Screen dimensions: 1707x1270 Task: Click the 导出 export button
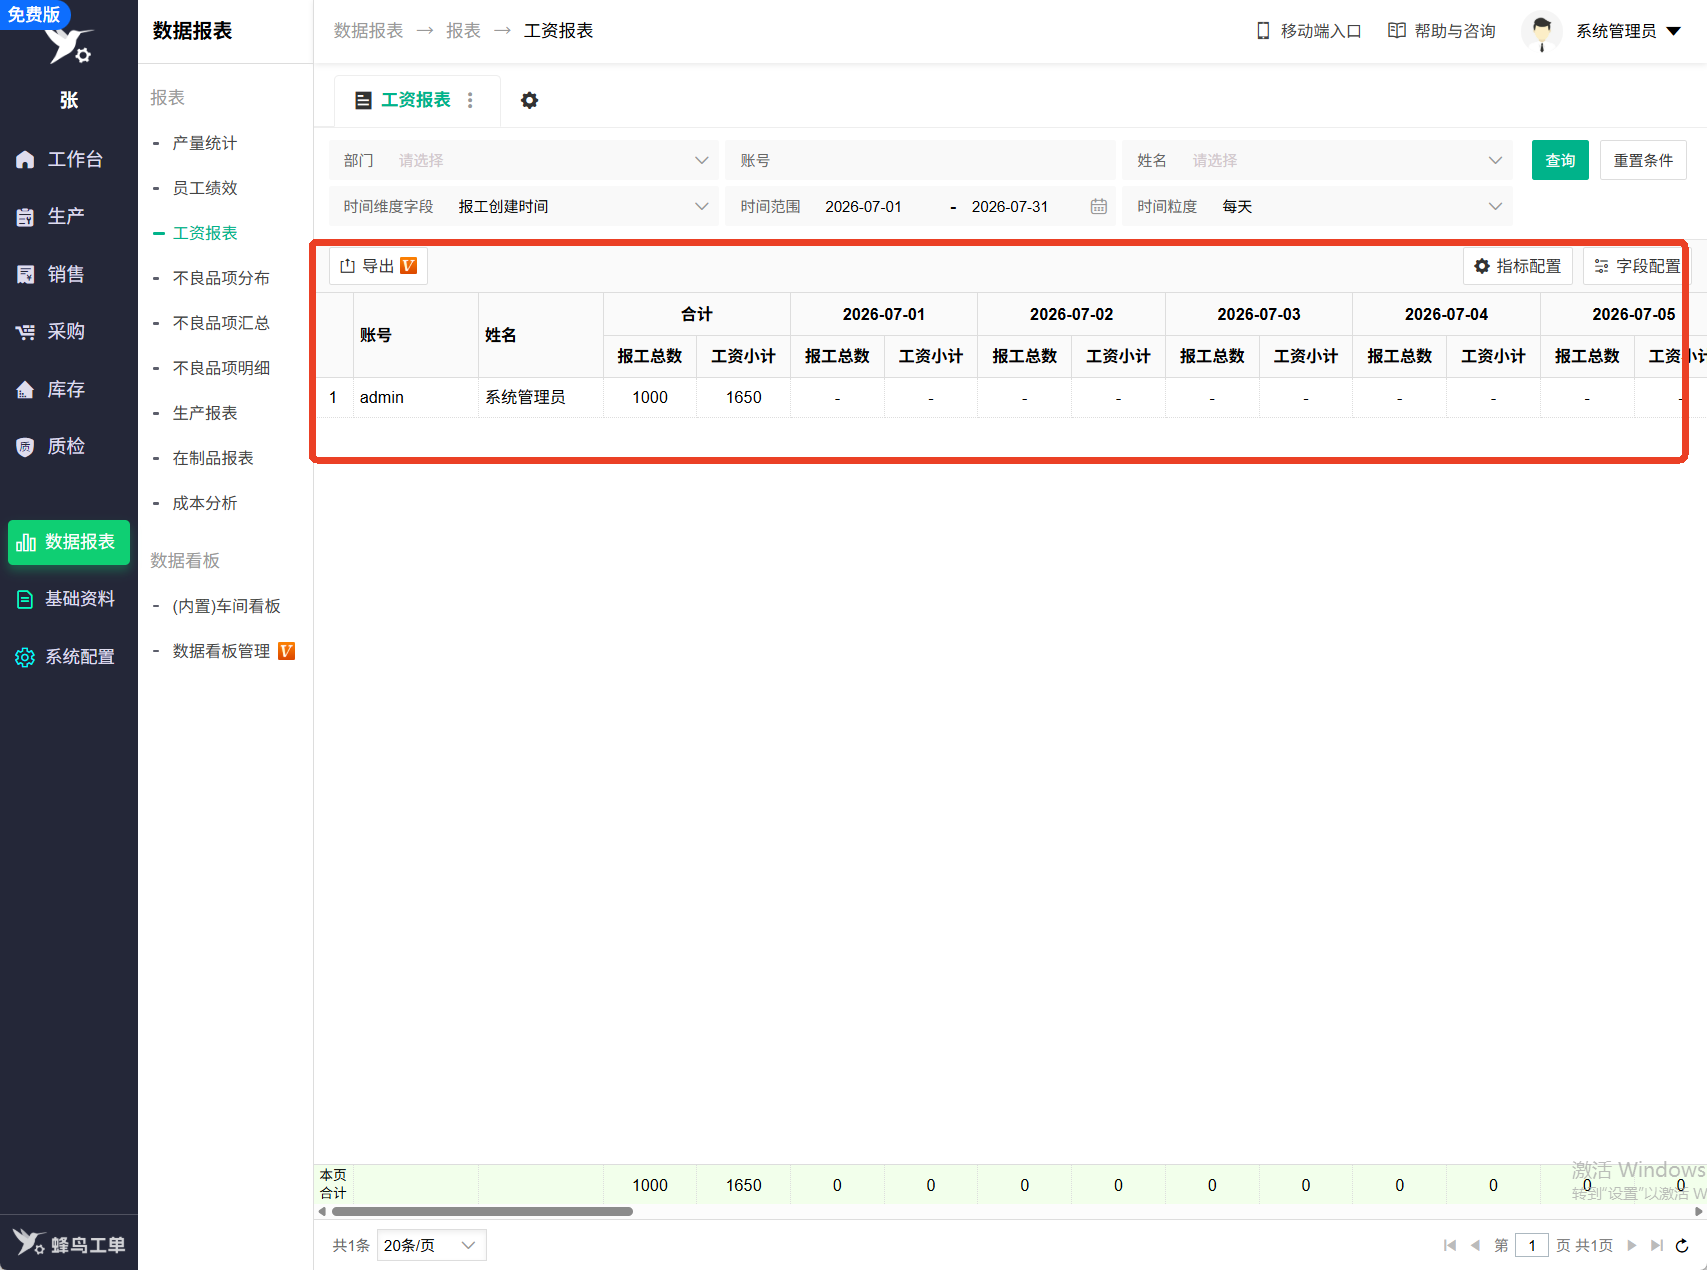378,266
